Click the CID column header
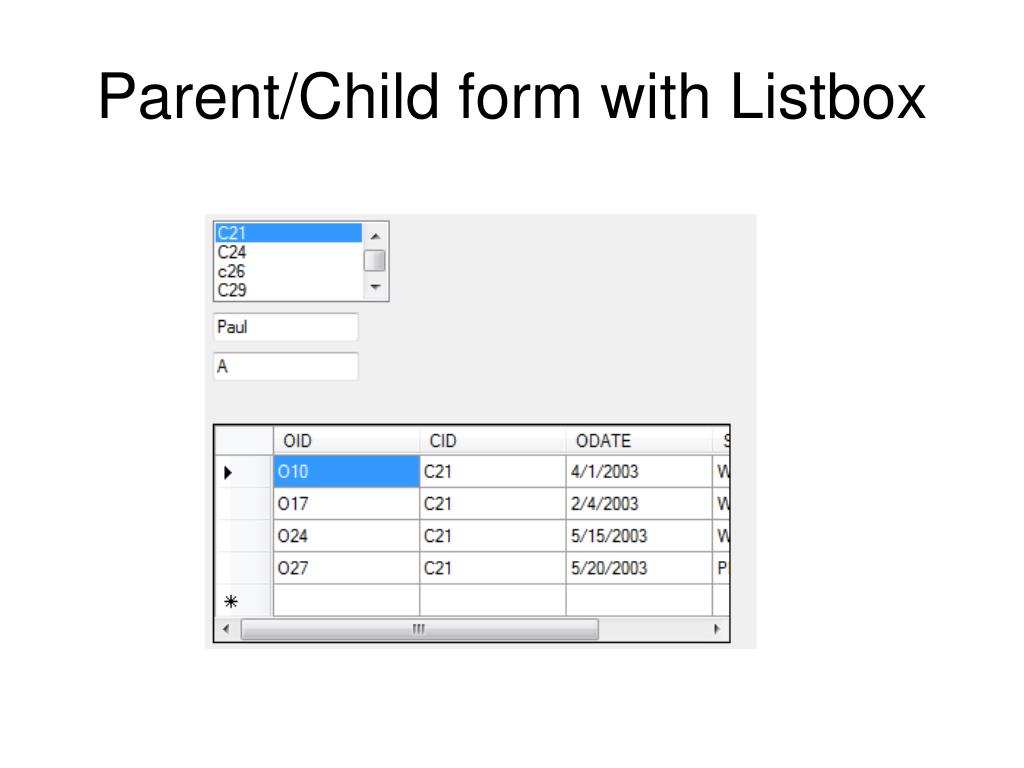1024x768 pixels. coord(492,441)
